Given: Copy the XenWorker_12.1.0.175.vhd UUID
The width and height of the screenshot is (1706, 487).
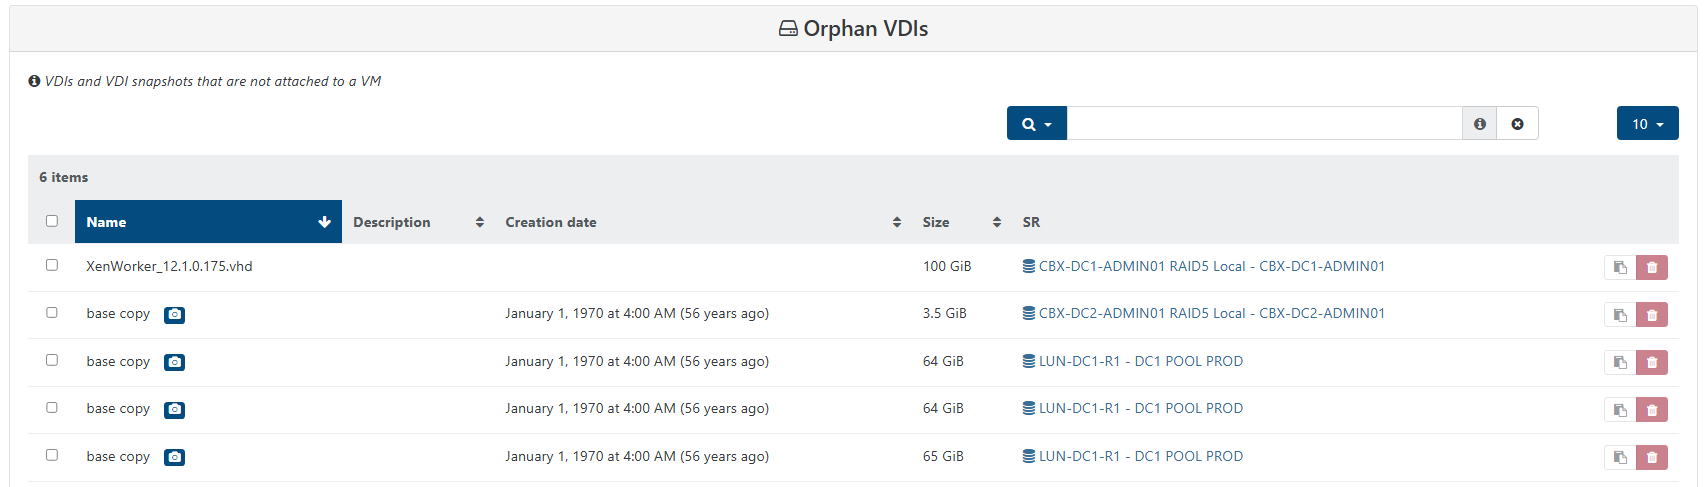Looking at the screenshot, I should (x=1620, y=267).
